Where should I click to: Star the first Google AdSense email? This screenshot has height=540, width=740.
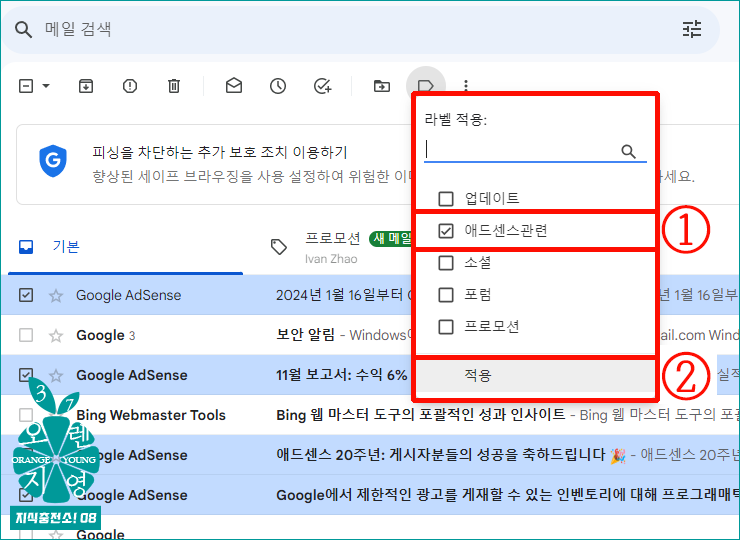click(56, 295)
